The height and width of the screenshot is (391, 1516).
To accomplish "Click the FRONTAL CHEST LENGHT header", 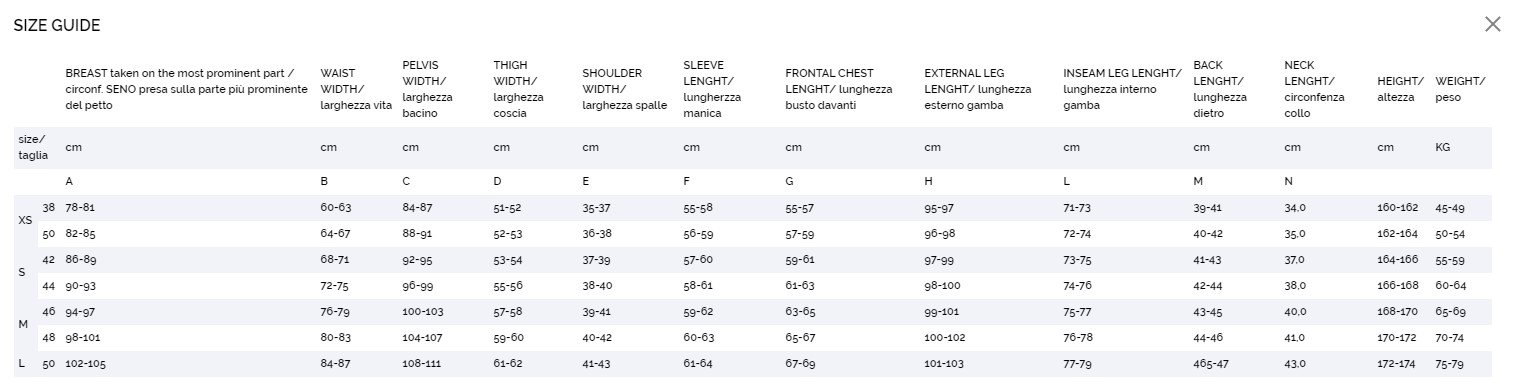I will 839,89.
